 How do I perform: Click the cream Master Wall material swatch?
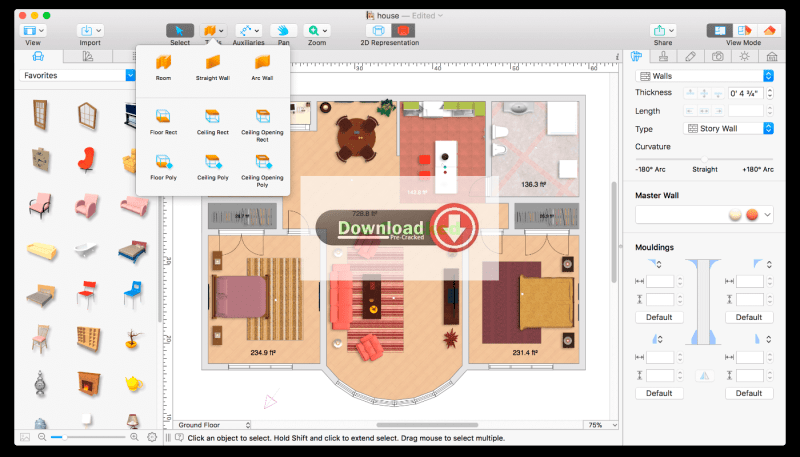coord(735,215)
